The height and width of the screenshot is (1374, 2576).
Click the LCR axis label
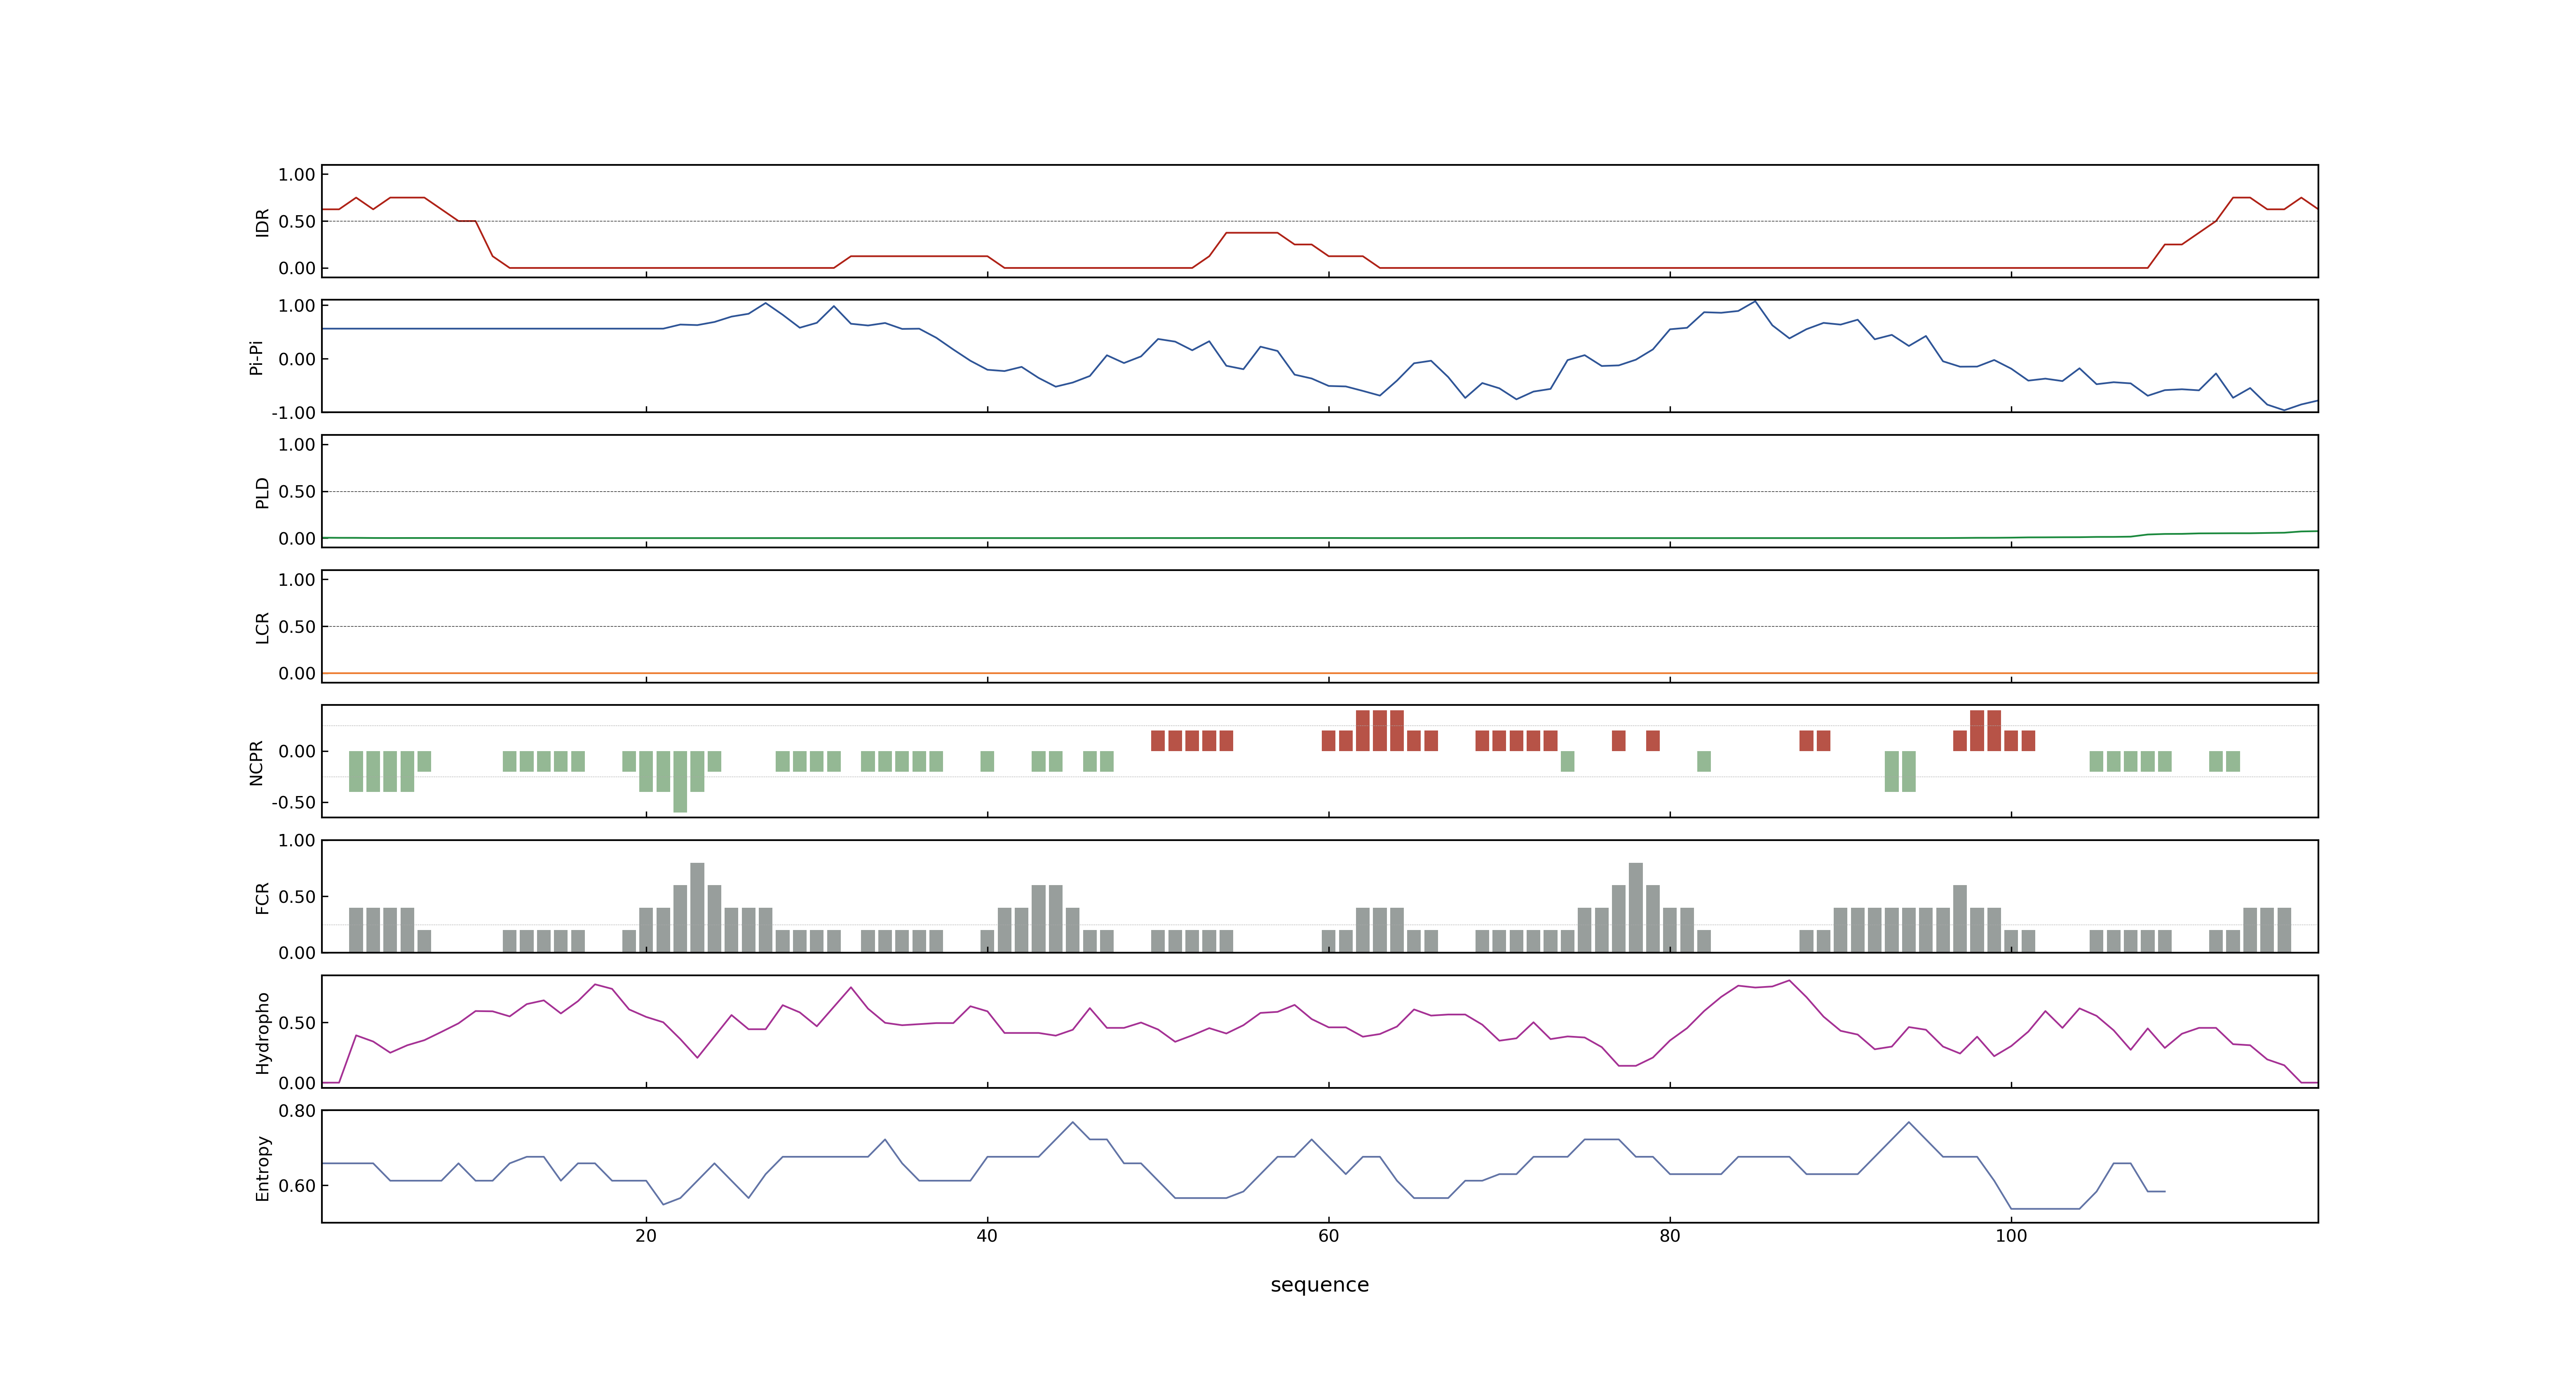pos(262,628)
